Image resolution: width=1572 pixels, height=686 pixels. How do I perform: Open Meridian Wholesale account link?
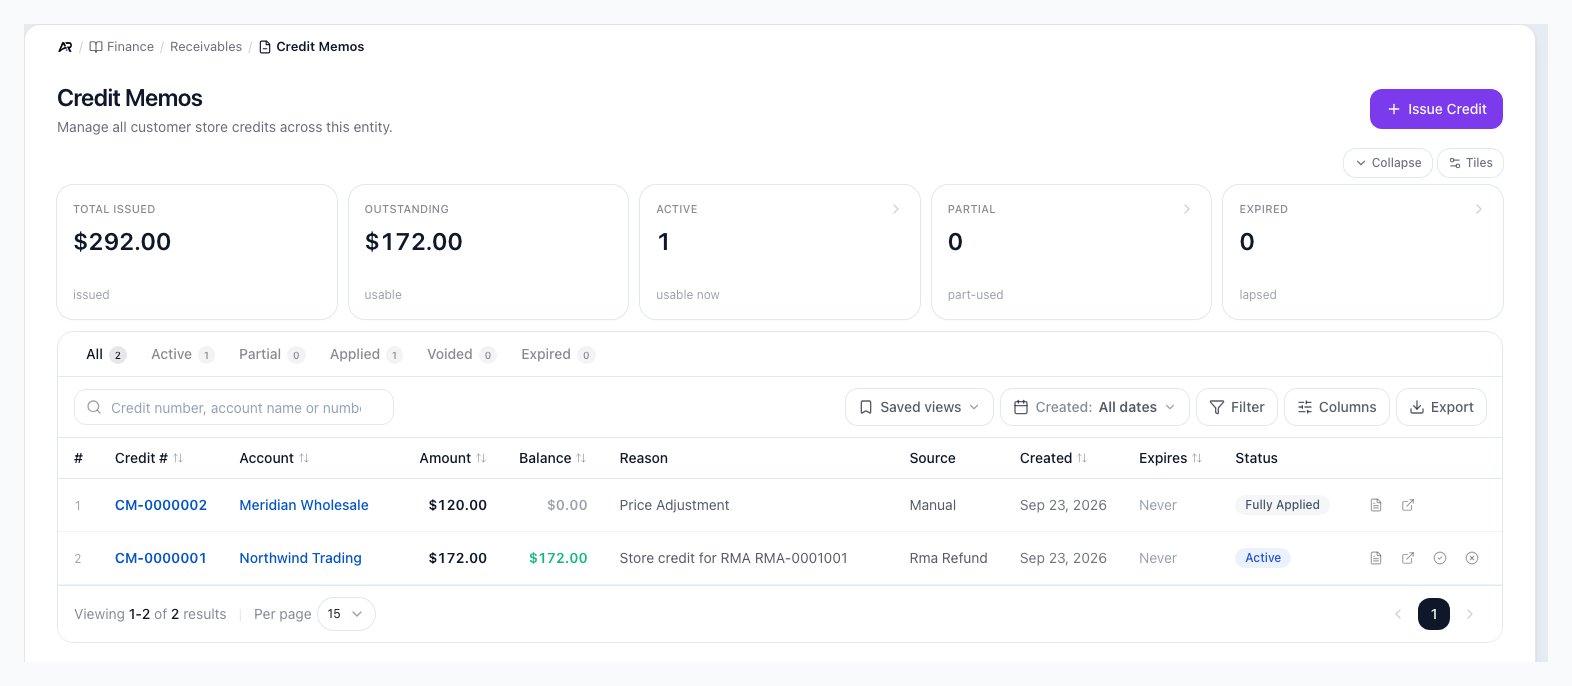tap(304, 505)
